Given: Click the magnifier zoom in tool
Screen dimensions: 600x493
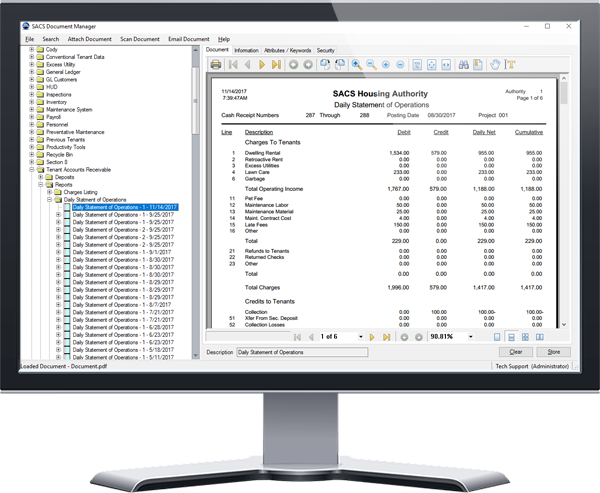Looking at the screenshot, I should (x=357, y=64).
